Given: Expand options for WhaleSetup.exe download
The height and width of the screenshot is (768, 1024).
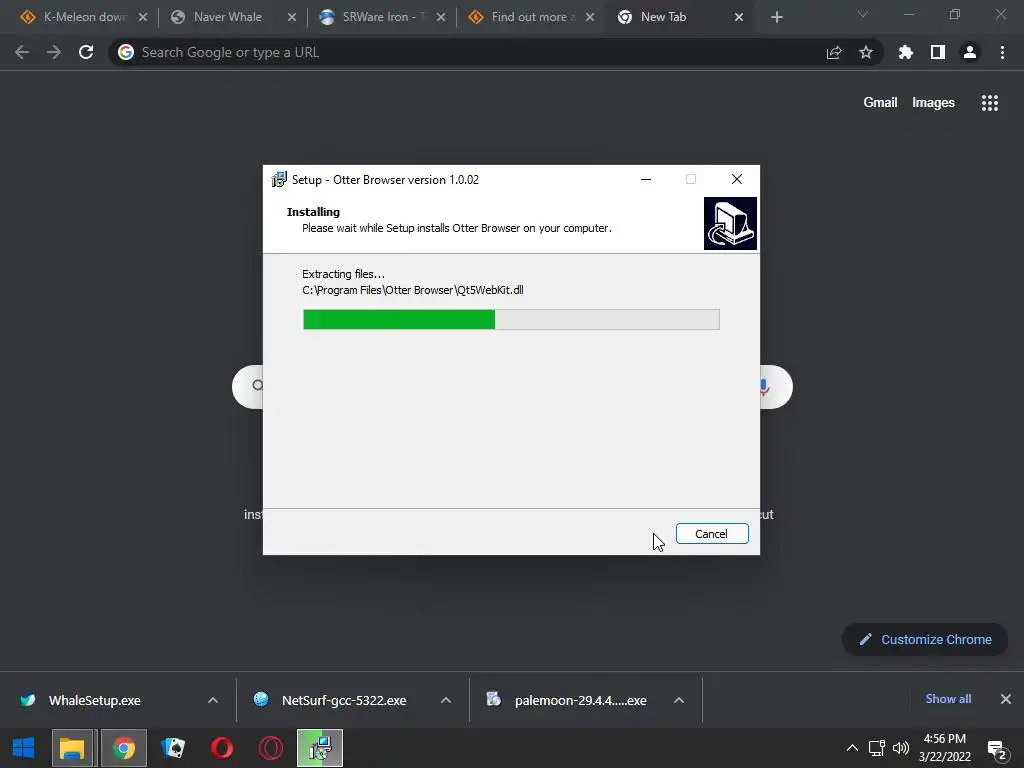Looking at the screenshot, I should coord(213,700).
